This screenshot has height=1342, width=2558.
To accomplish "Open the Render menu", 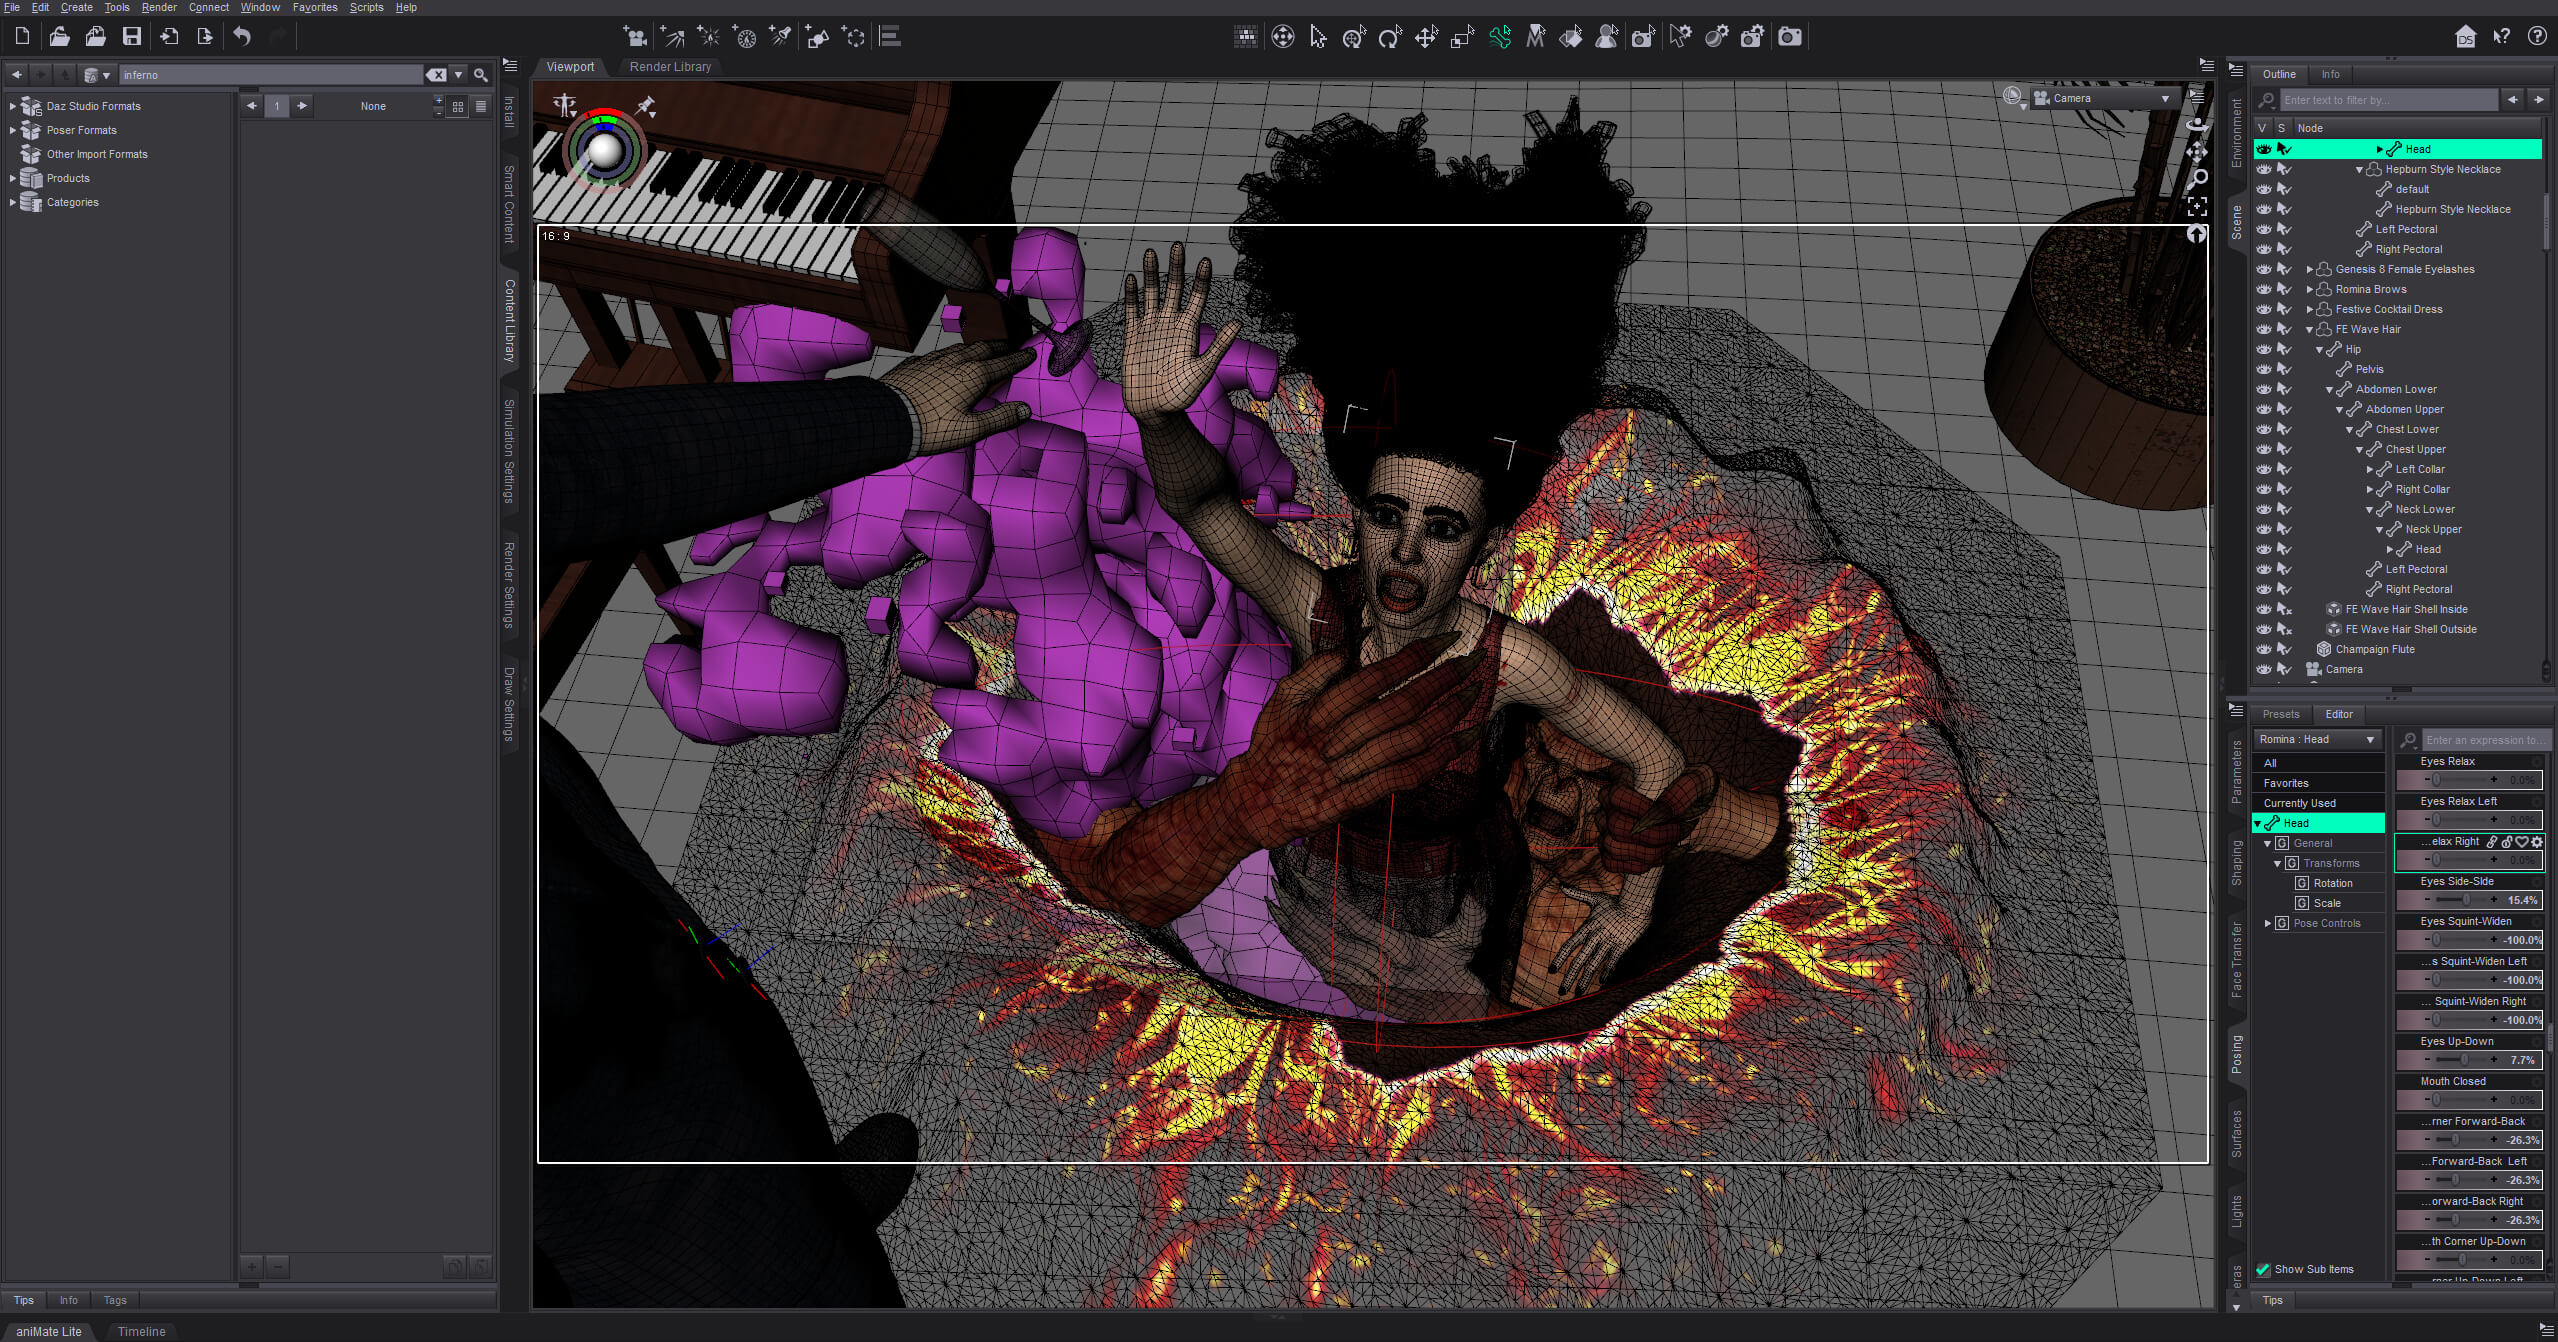I will 159,7.
